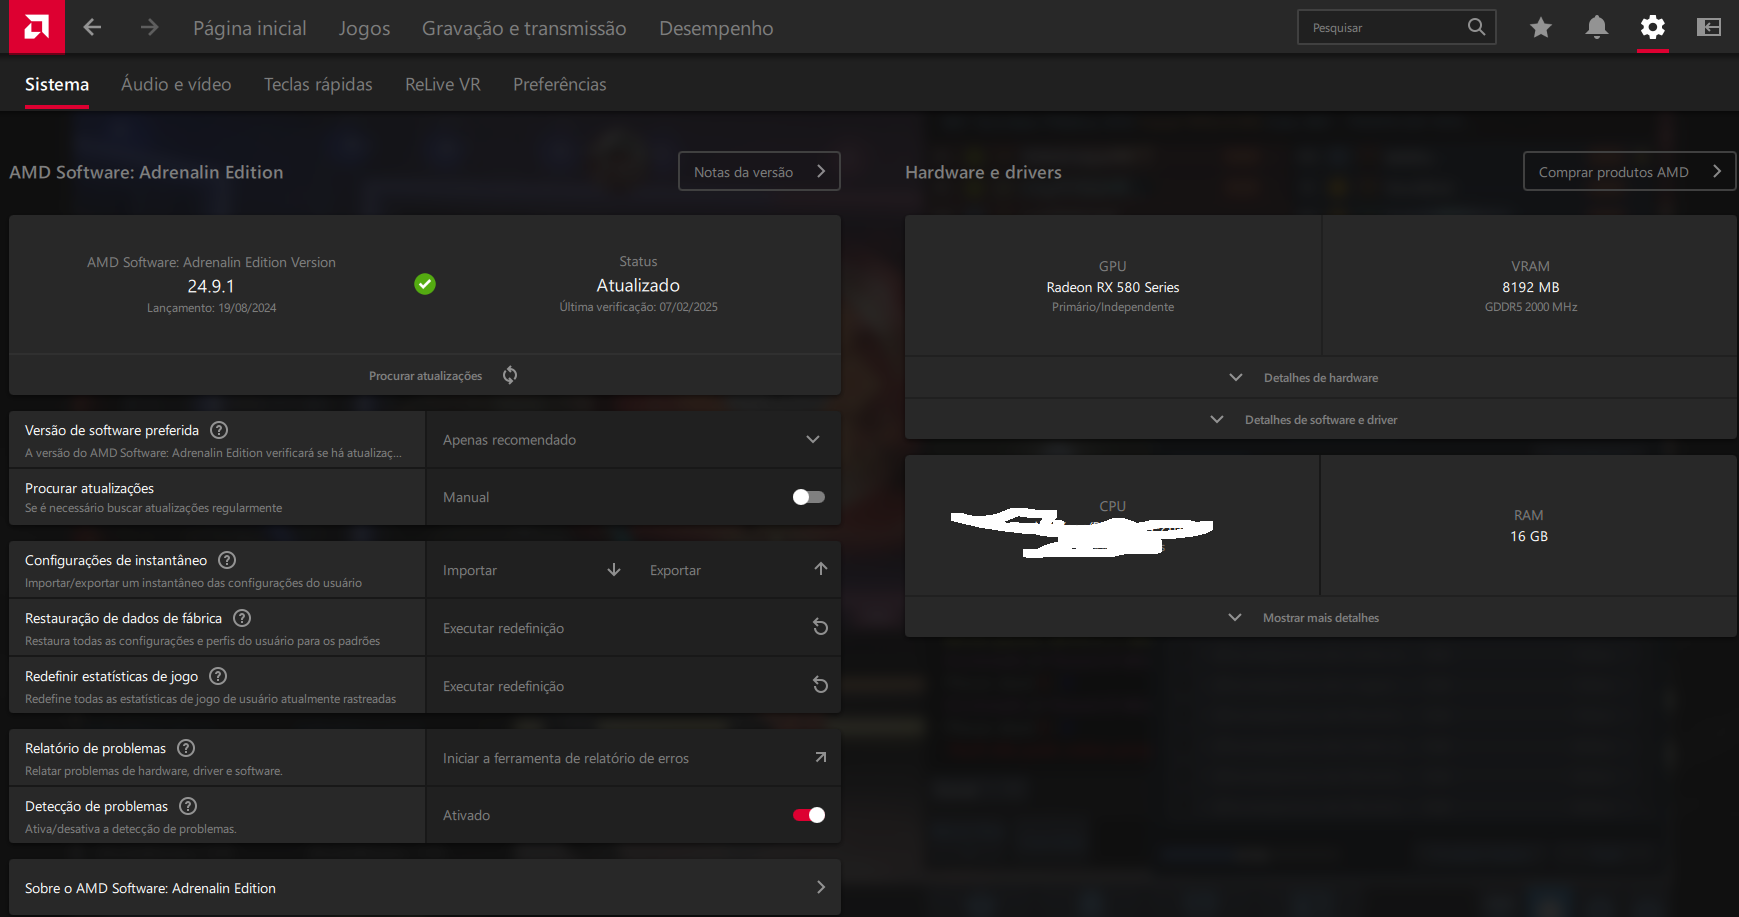The image size is (1739, 917).
Task: Open settings gear icon
Action: click(x=1653, y=27)
